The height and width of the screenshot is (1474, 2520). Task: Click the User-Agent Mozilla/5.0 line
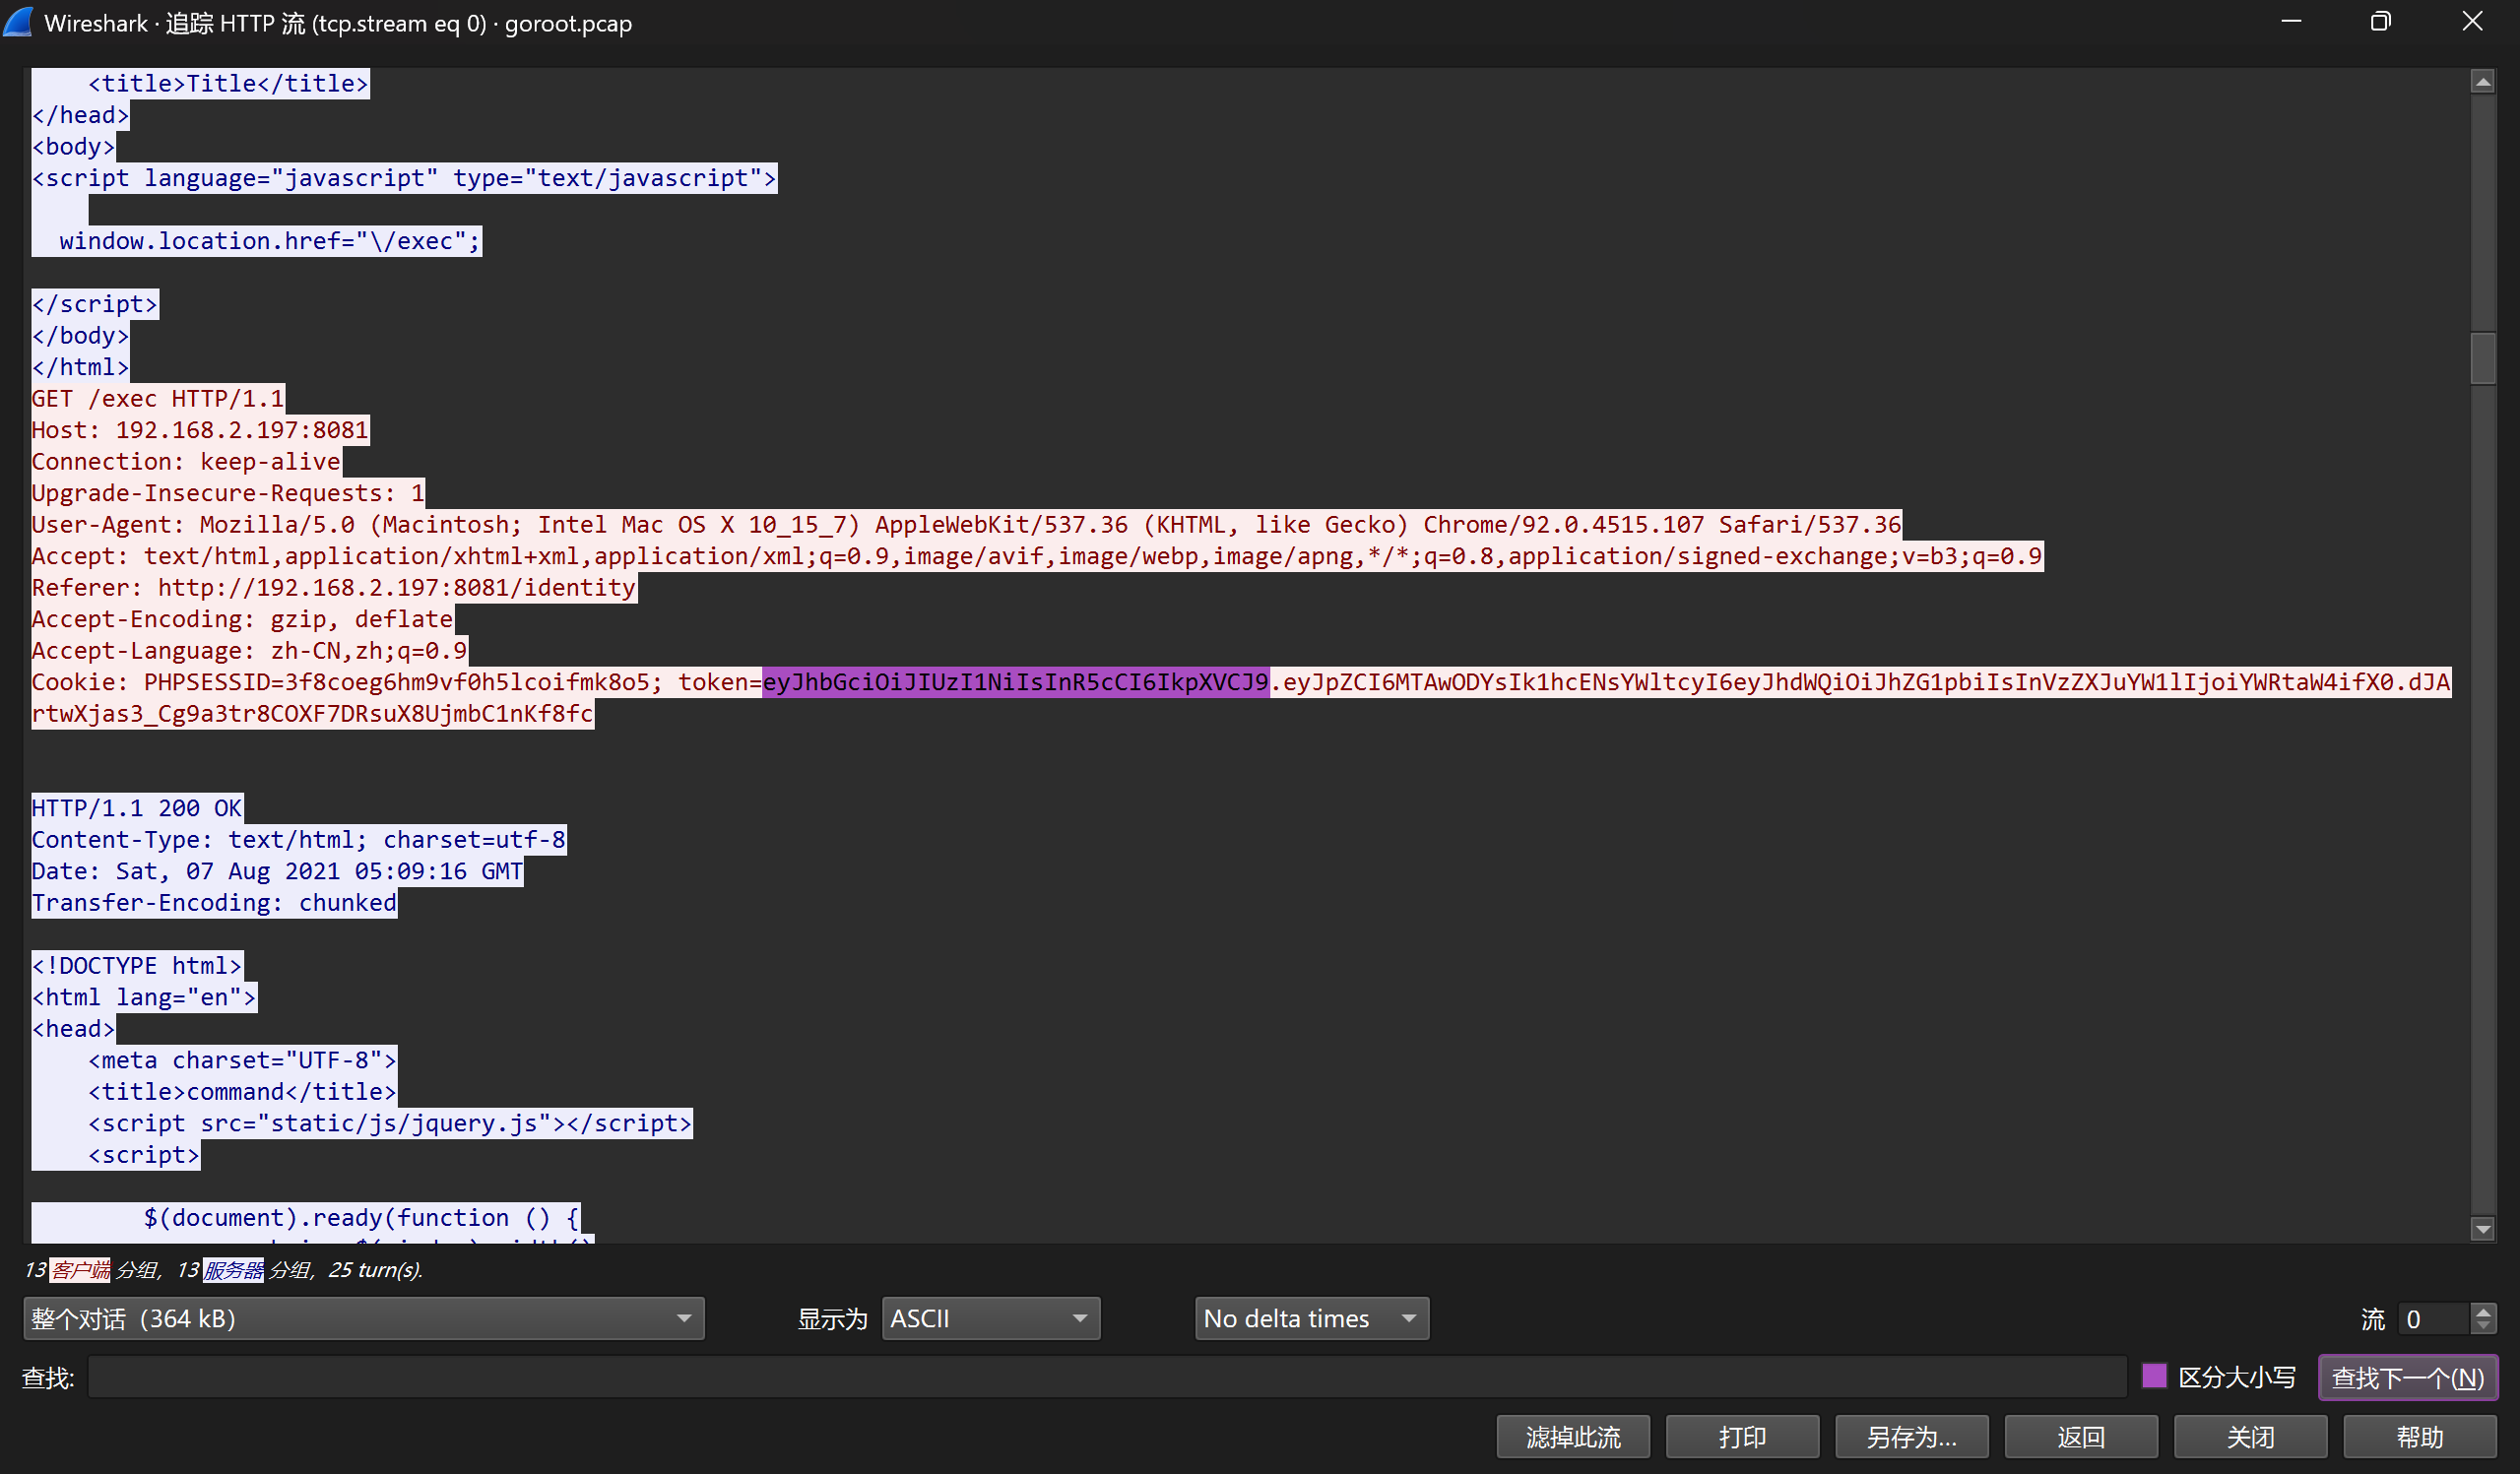[966, 524]
